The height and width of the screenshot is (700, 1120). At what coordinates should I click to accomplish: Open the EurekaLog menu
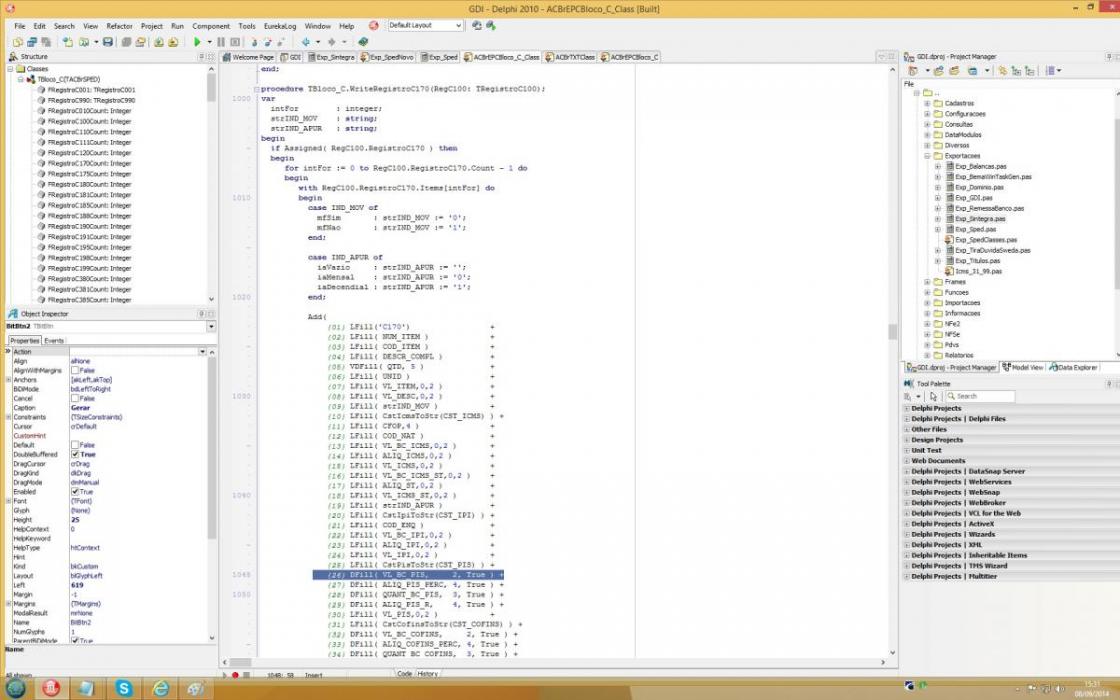[280, 26]
